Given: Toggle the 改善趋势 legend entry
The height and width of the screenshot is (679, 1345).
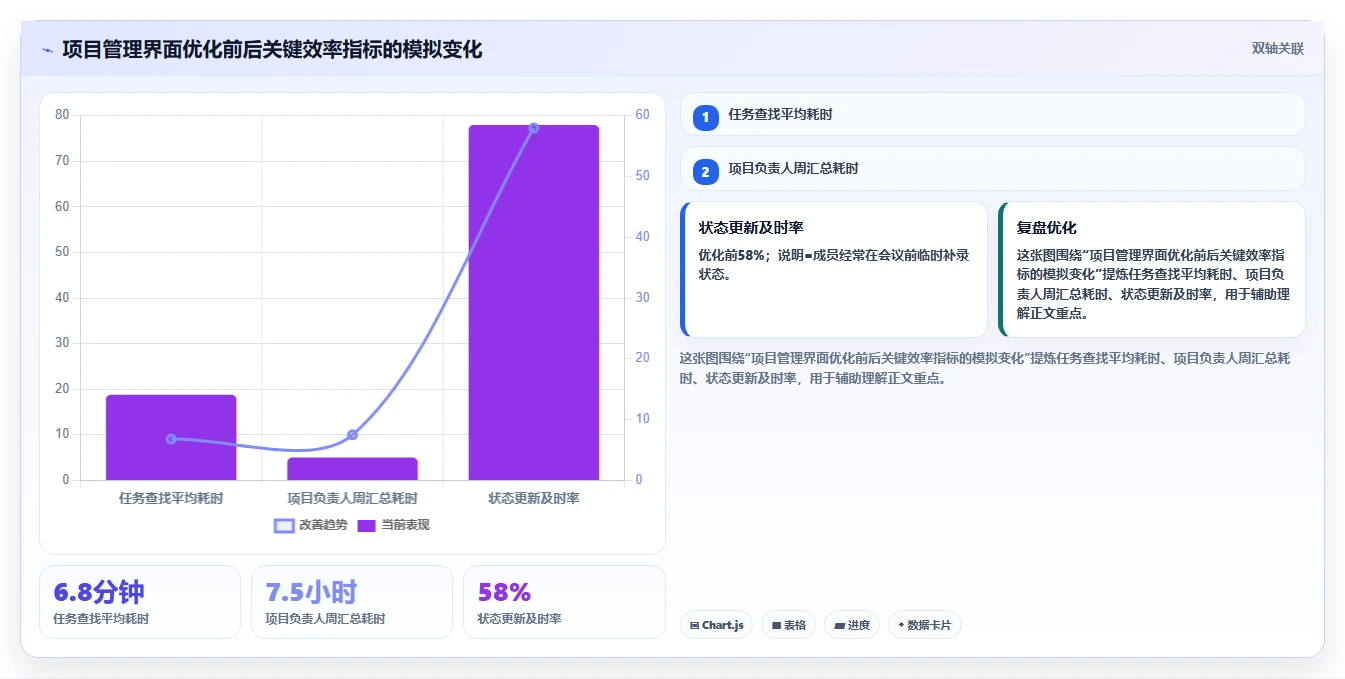Looking at the screenshot, I should point(311,525).
